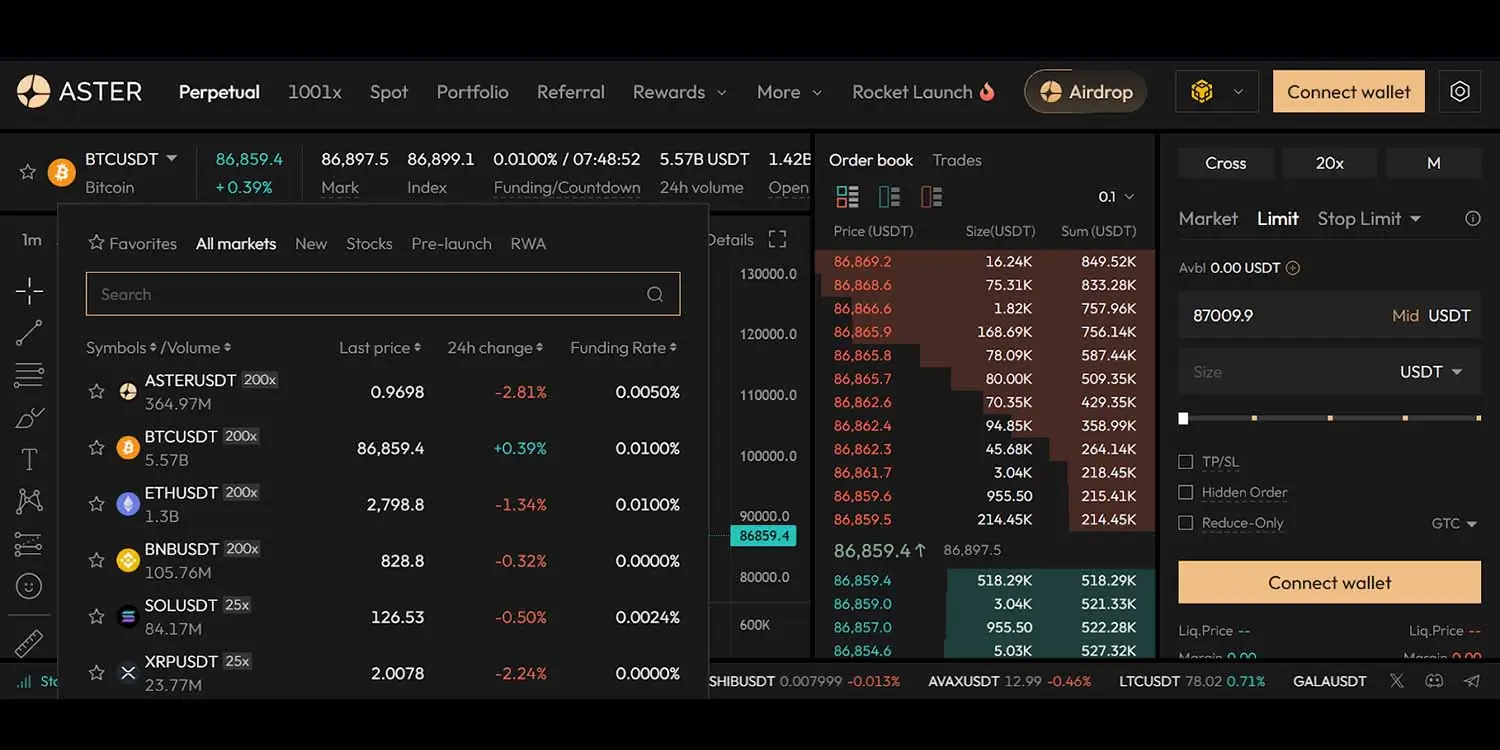Viewport: 1500px width, 750px height.
Task: Switch to the Trades tab
Action: (x=956, y=160)
